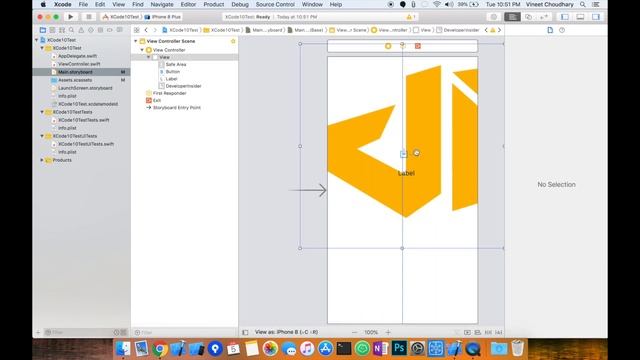Jump to next issue in jump bar
The image size is (640, 360).
[x=499, y=30]
